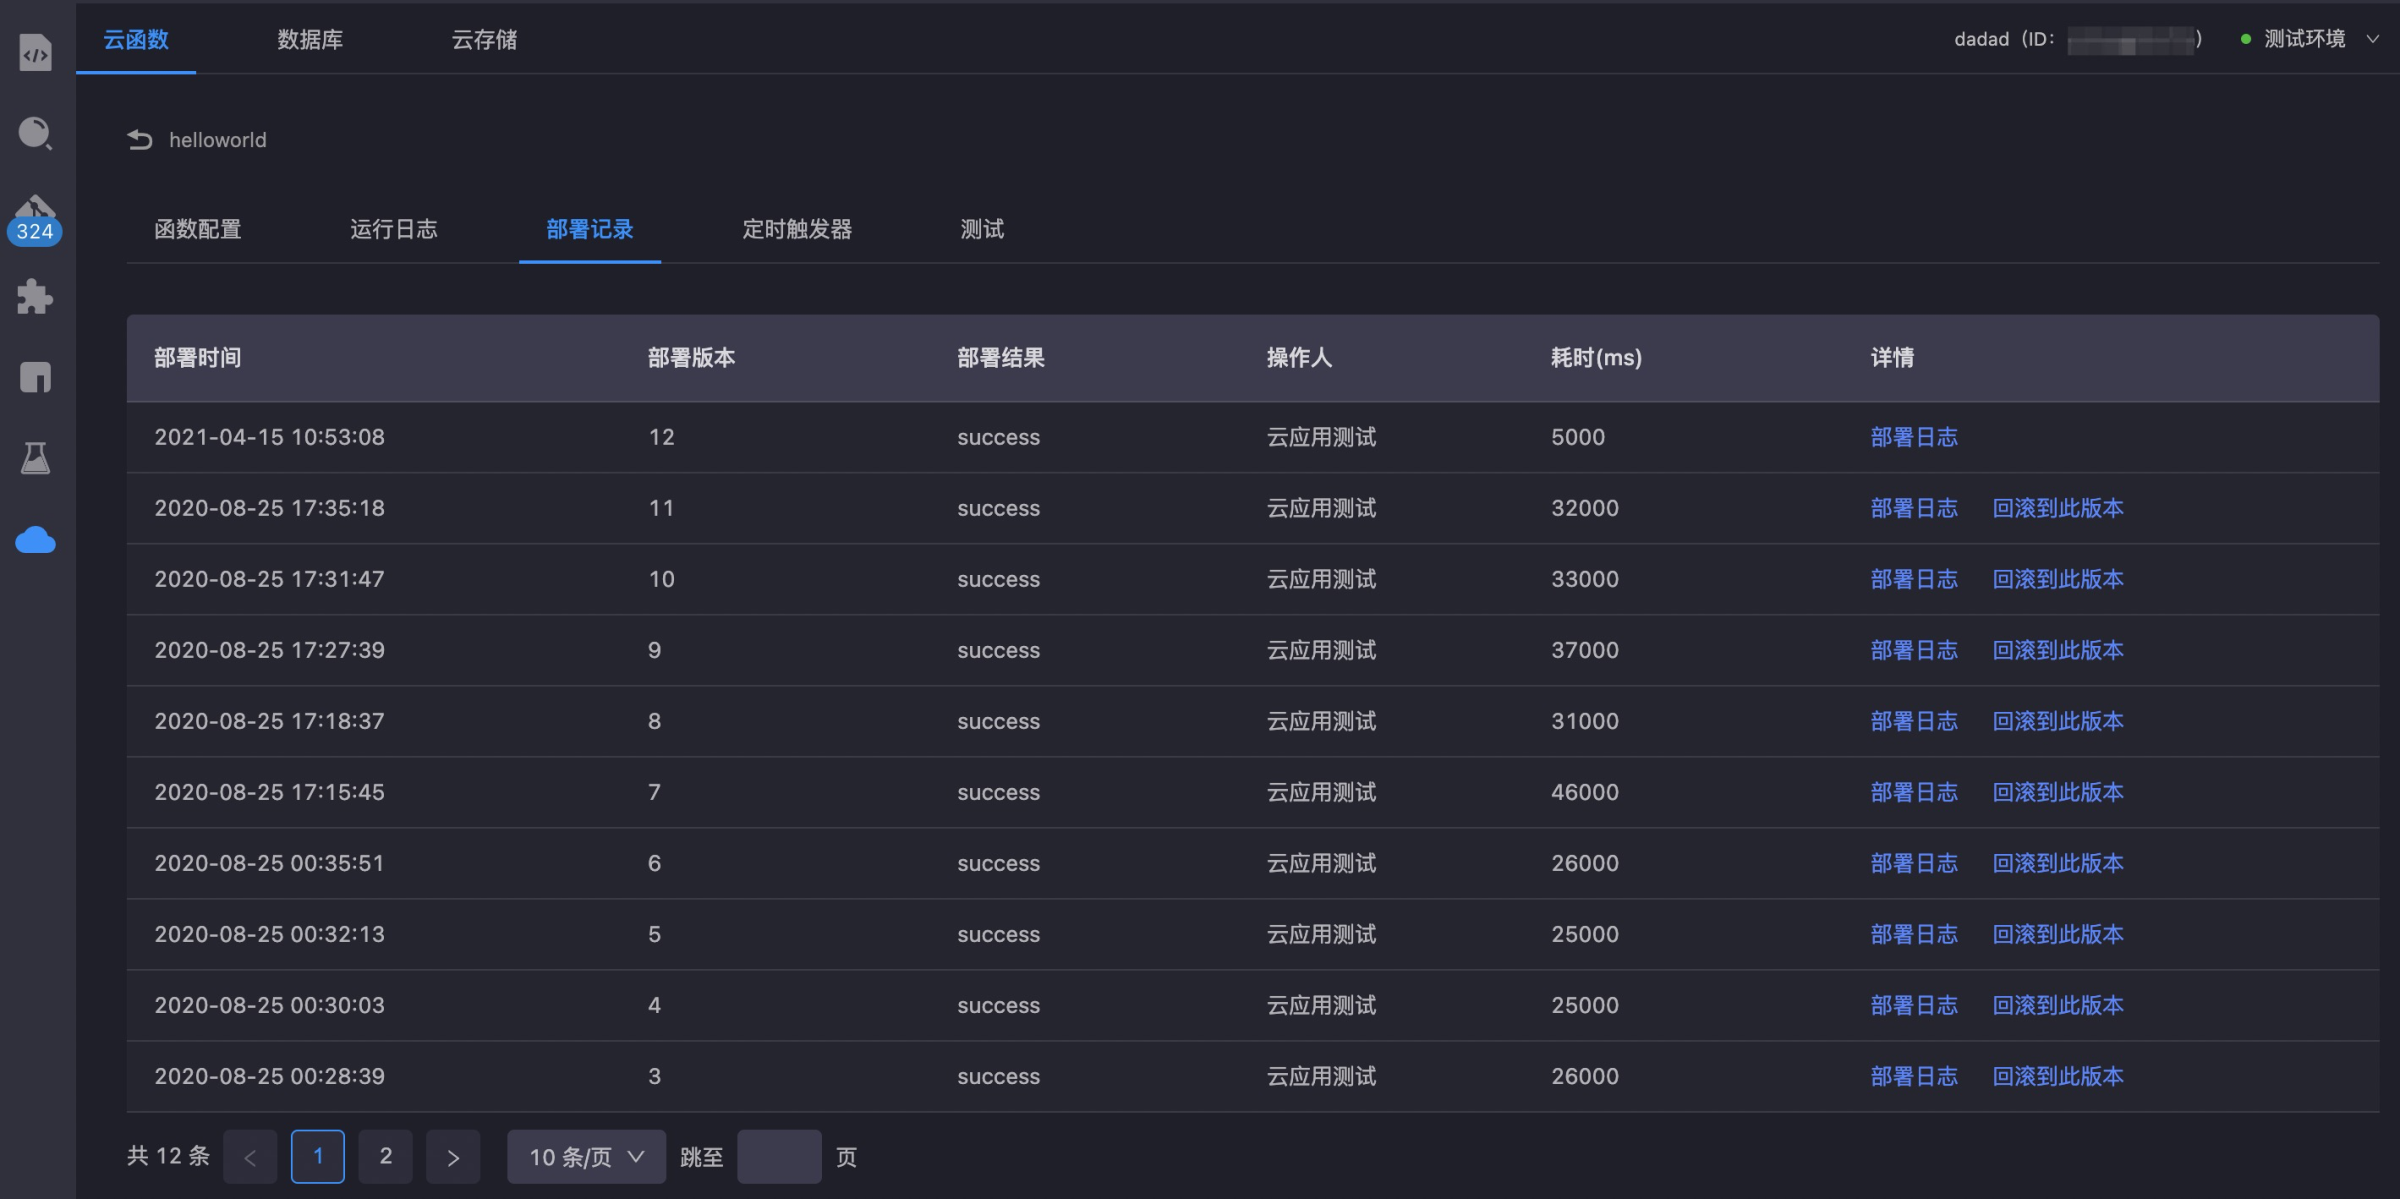
Task: Open the puzzle-piece plugins icon
Action: click(35, 297)
